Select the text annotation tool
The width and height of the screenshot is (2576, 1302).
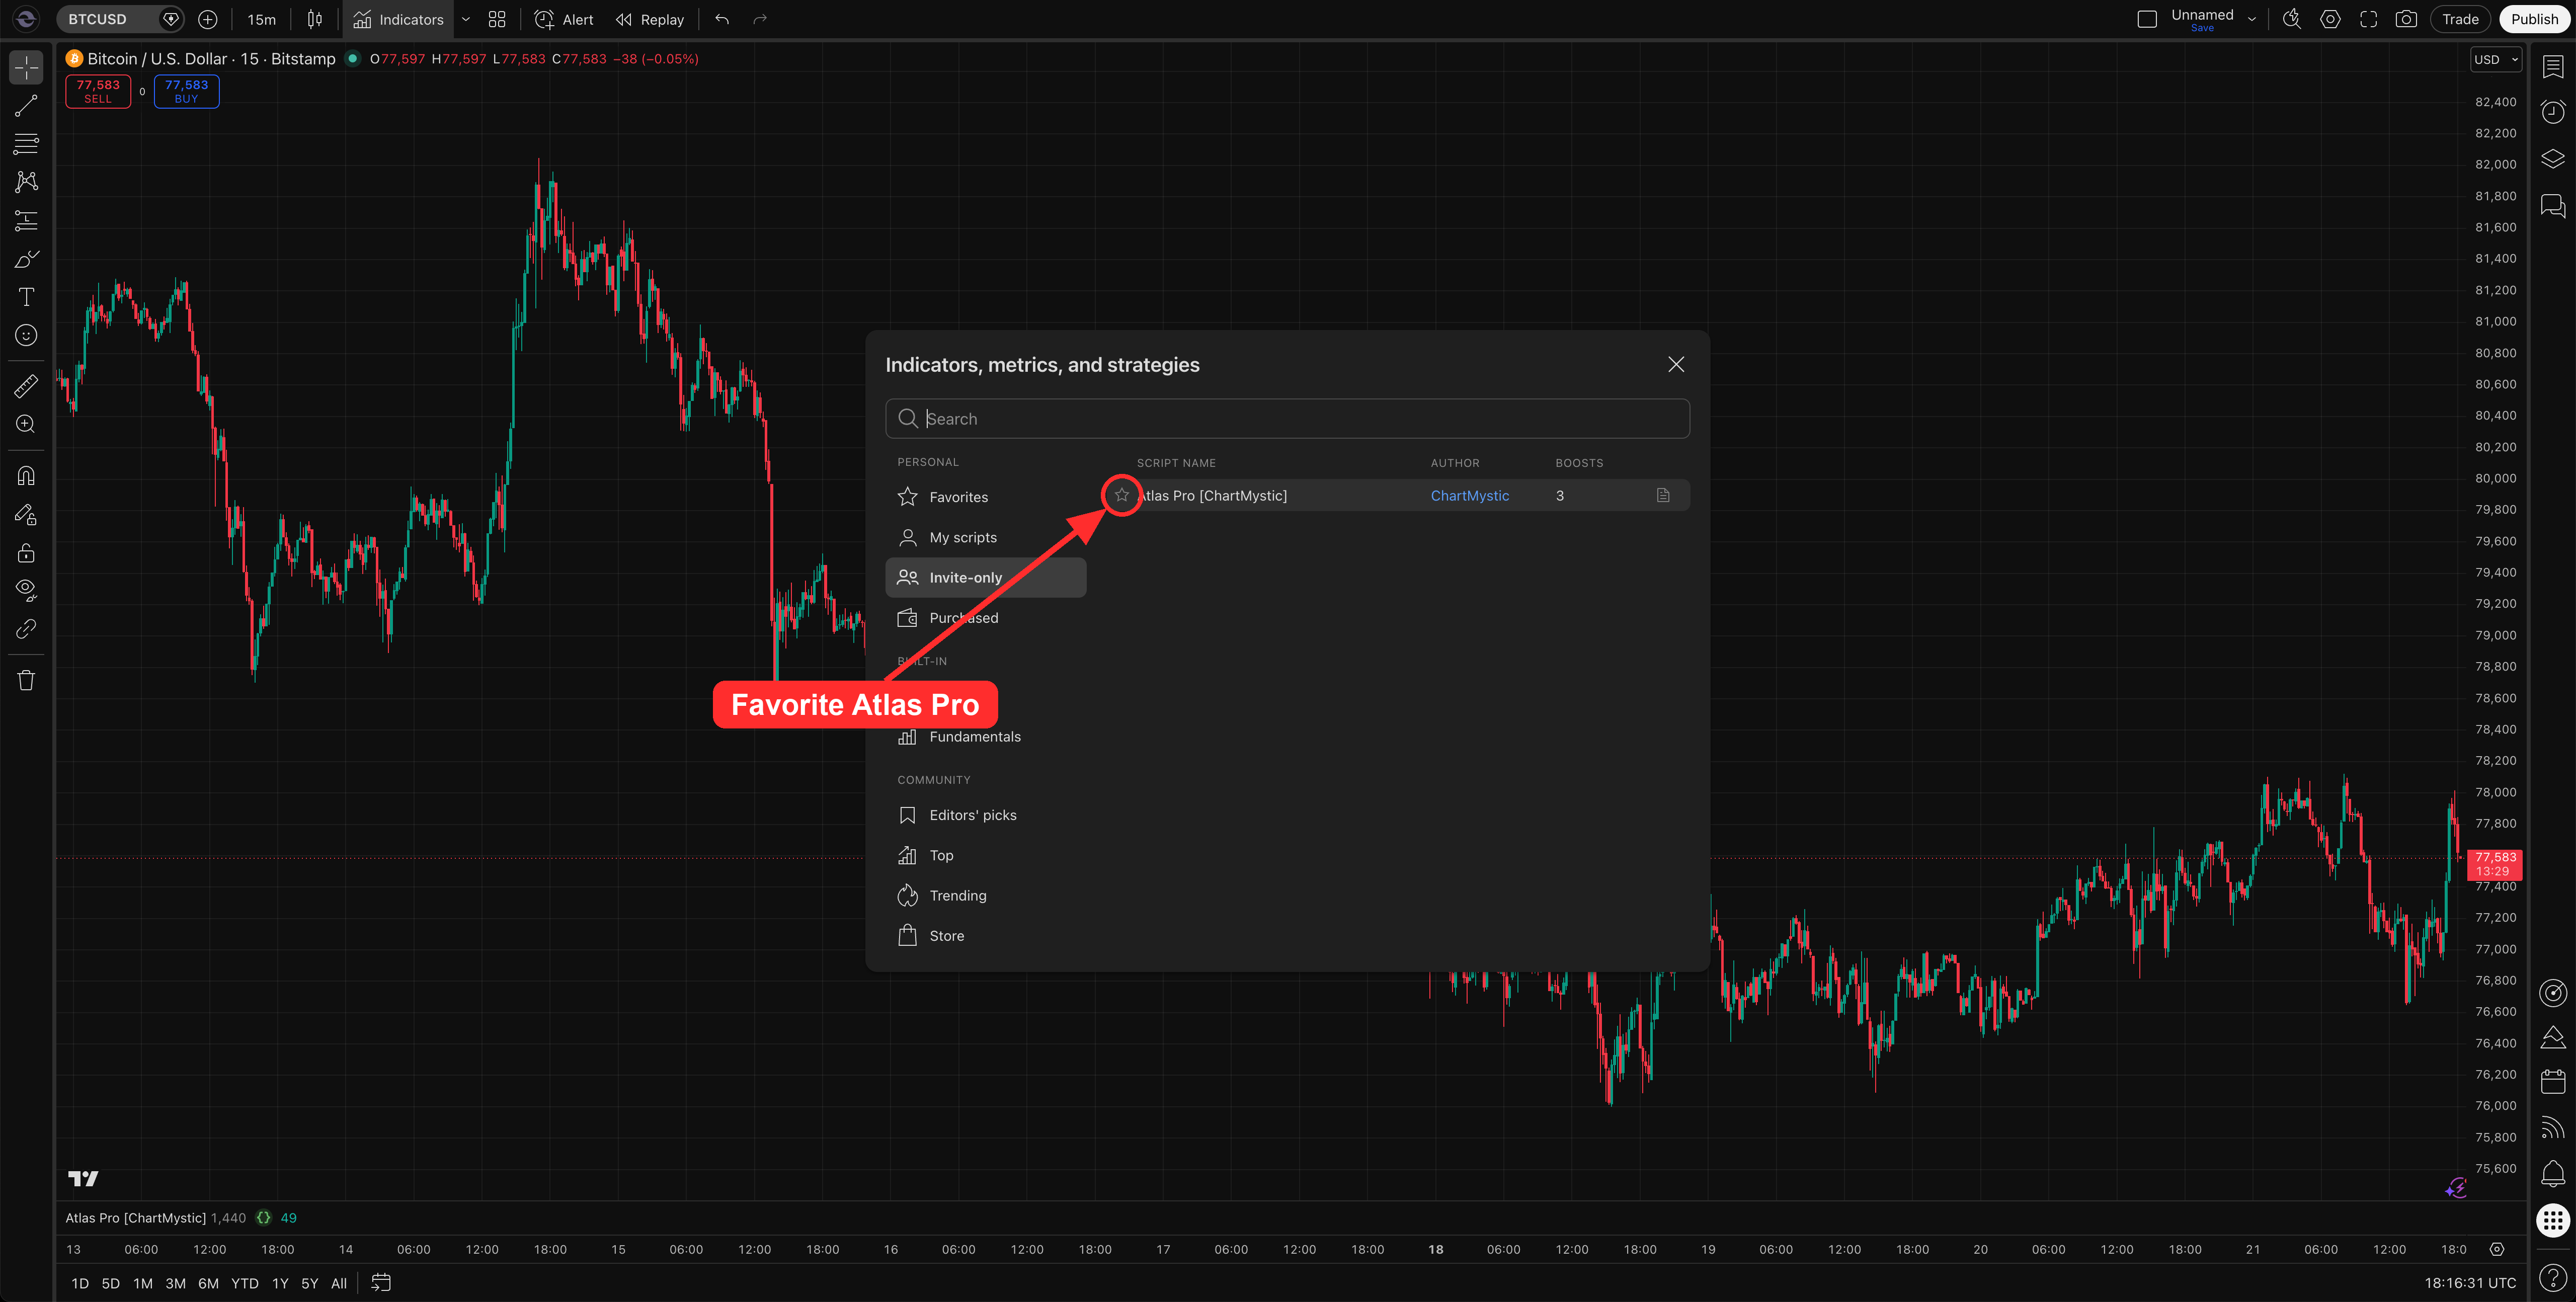click(x=26, y=297)
